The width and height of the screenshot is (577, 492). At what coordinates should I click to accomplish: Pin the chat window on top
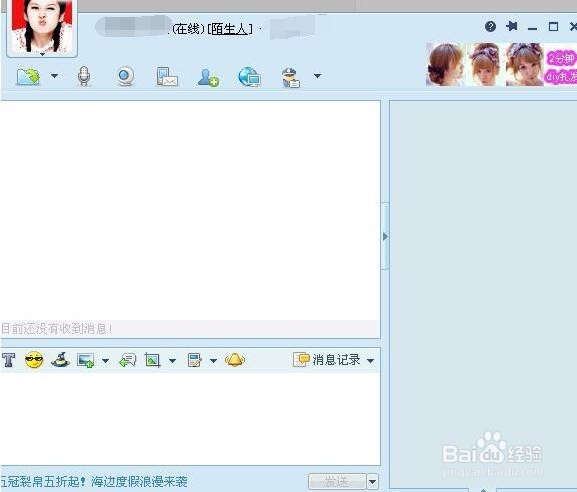click(x=512, y=26)
